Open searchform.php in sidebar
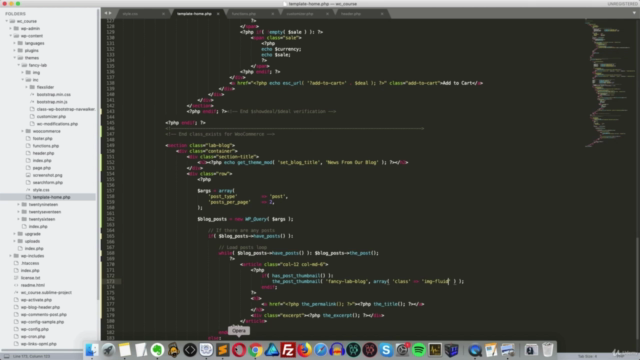640x360 pixels. tap(48, 183)
